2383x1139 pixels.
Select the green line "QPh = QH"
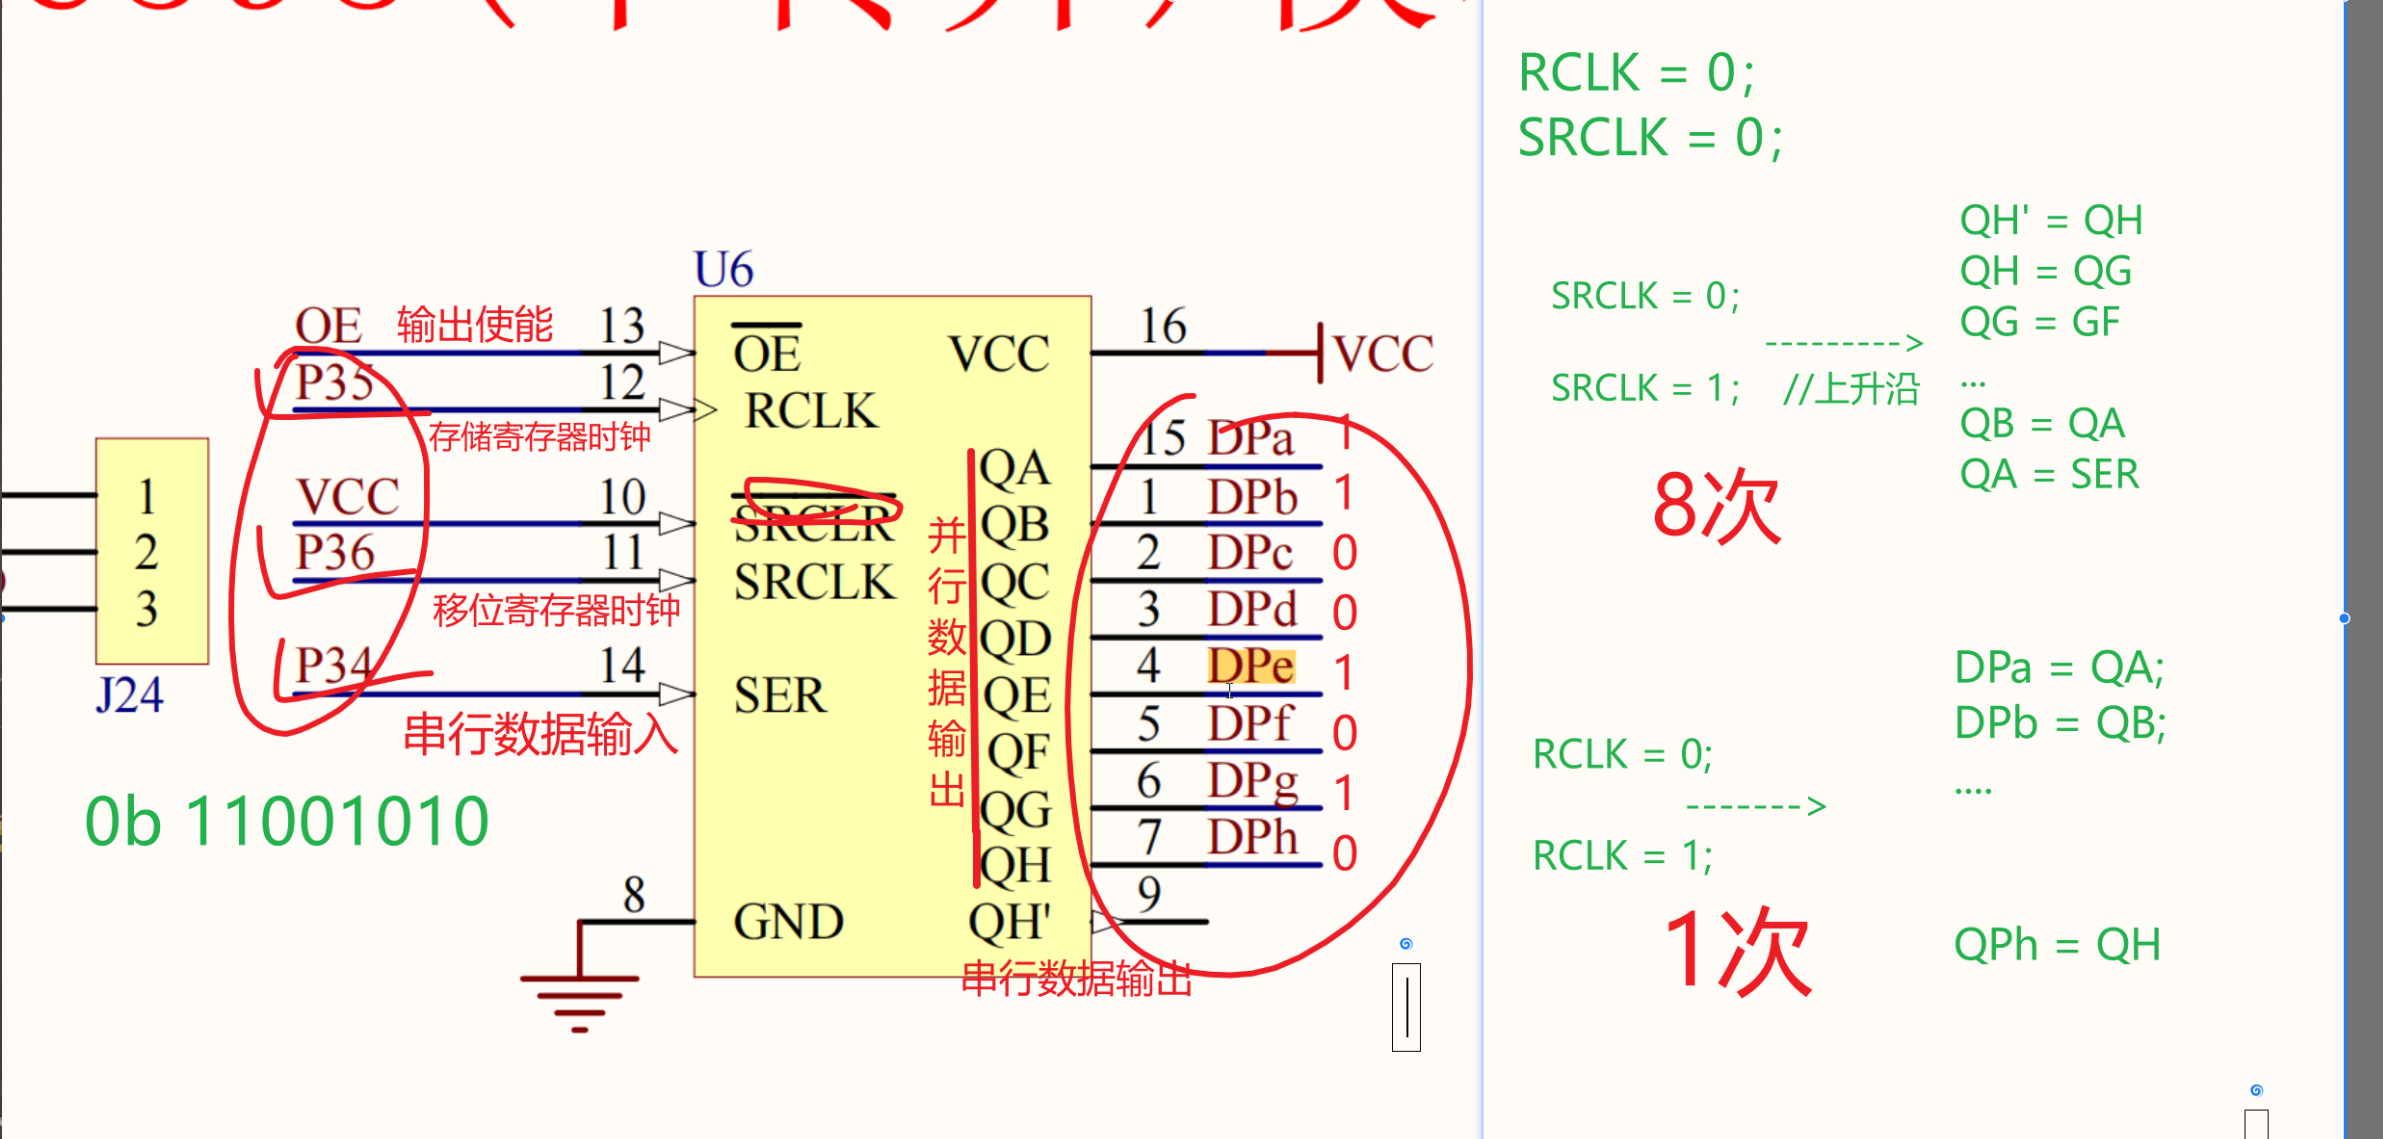[x=2057, y=945]
